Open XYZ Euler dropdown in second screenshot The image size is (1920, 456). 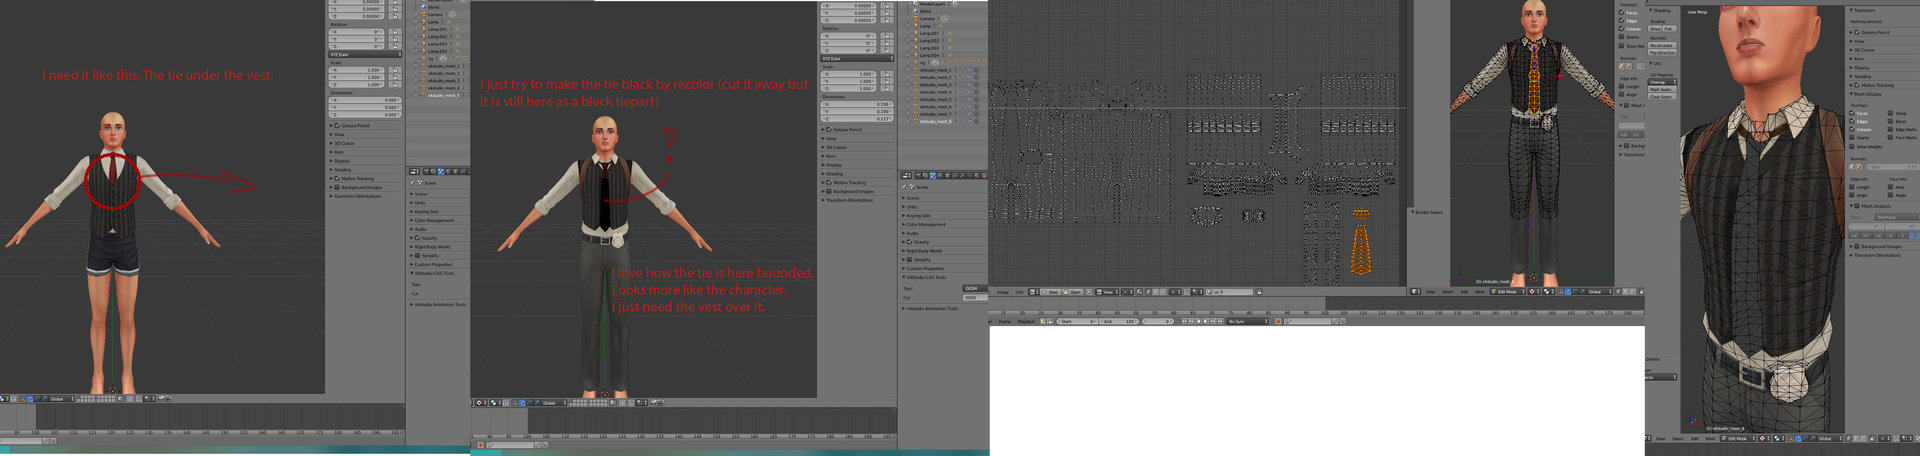[x=857, y=58]
